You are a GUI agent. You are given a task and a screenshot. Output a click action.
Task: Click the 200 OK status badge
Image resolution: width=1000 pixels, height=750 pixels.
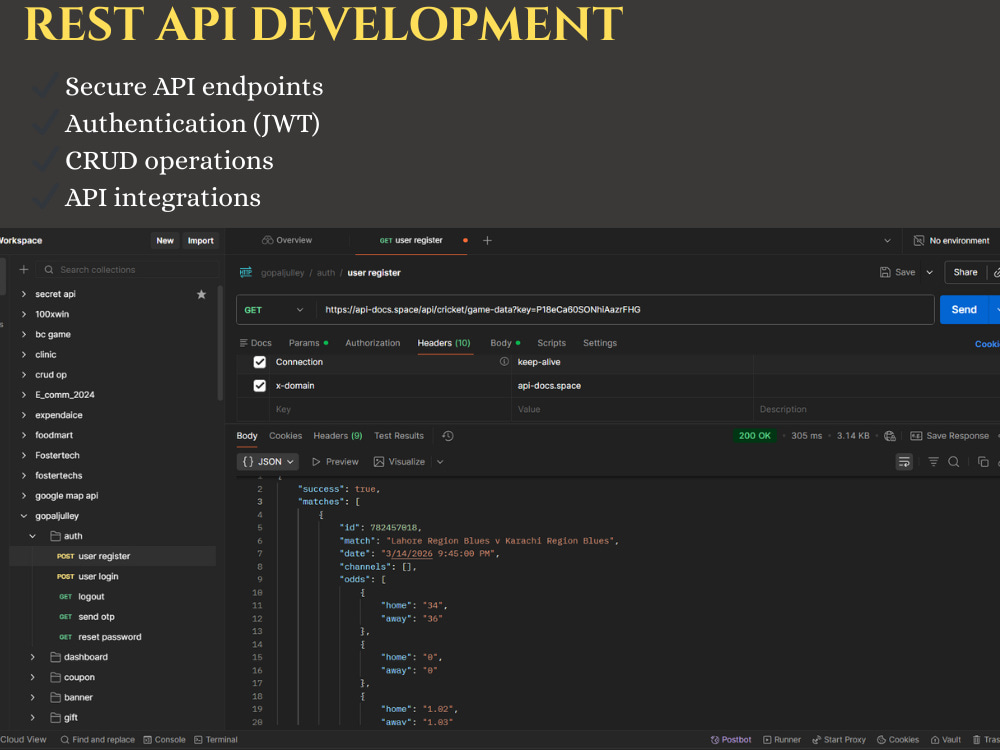pos(754,436)
